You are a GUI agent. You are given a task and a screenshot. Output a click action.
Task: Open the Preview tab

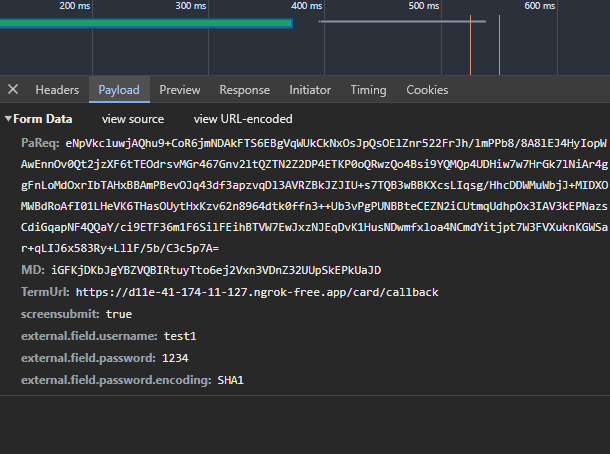tap(180, 90)
